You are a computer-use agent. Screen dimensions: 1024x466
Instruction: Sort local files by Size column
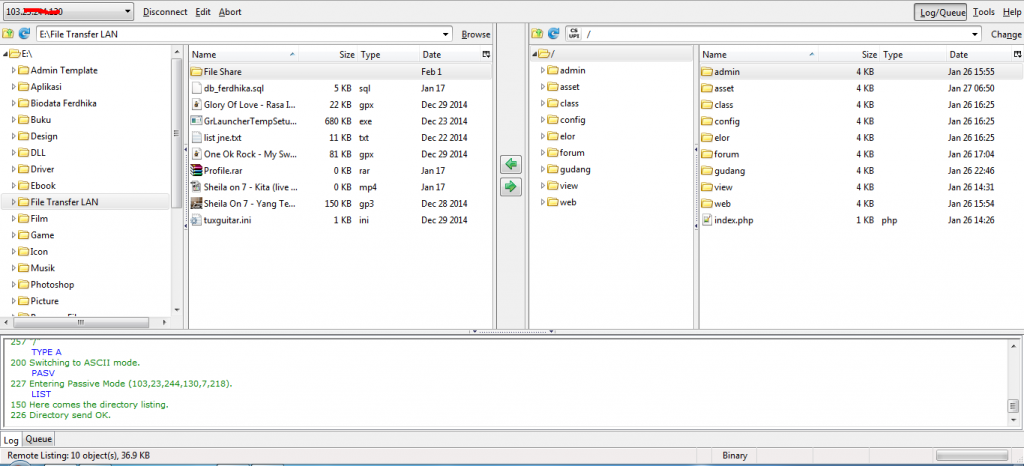pyautogui.click(x=328, y=55)
